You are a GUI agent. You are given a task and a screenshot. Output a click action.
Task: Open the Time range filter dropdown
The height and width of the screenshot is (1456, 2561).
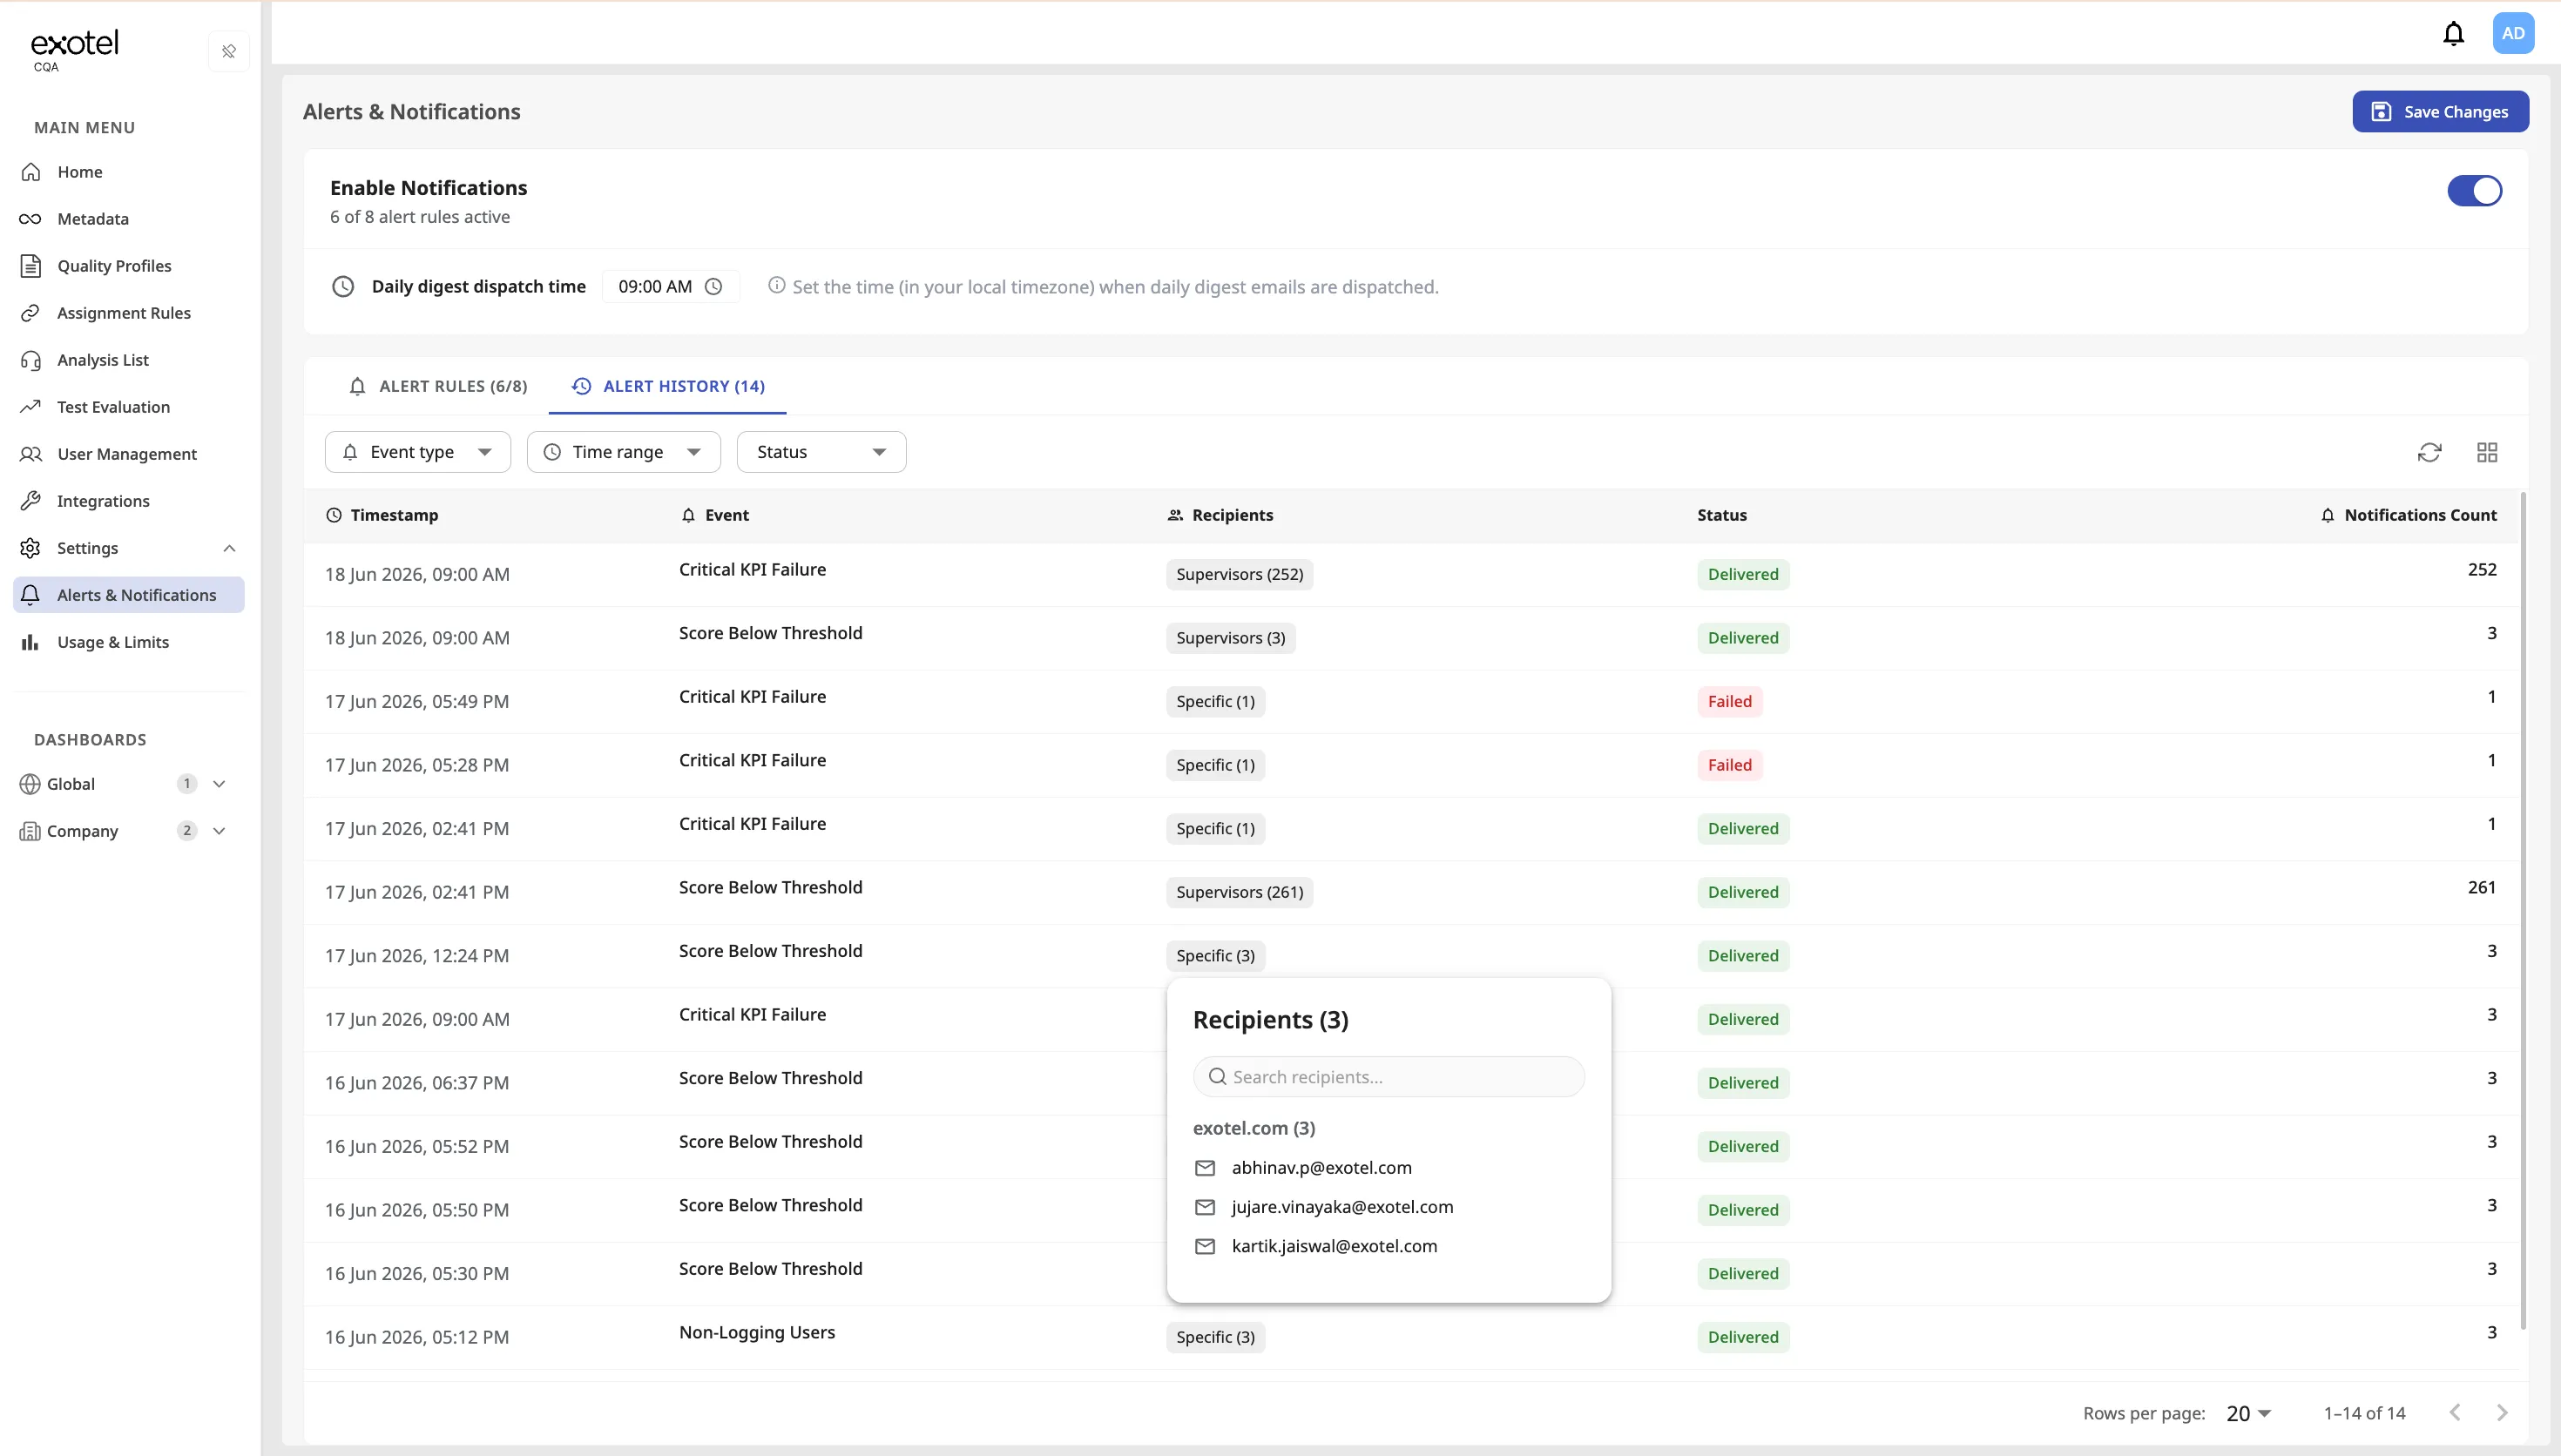click(624, 452)
